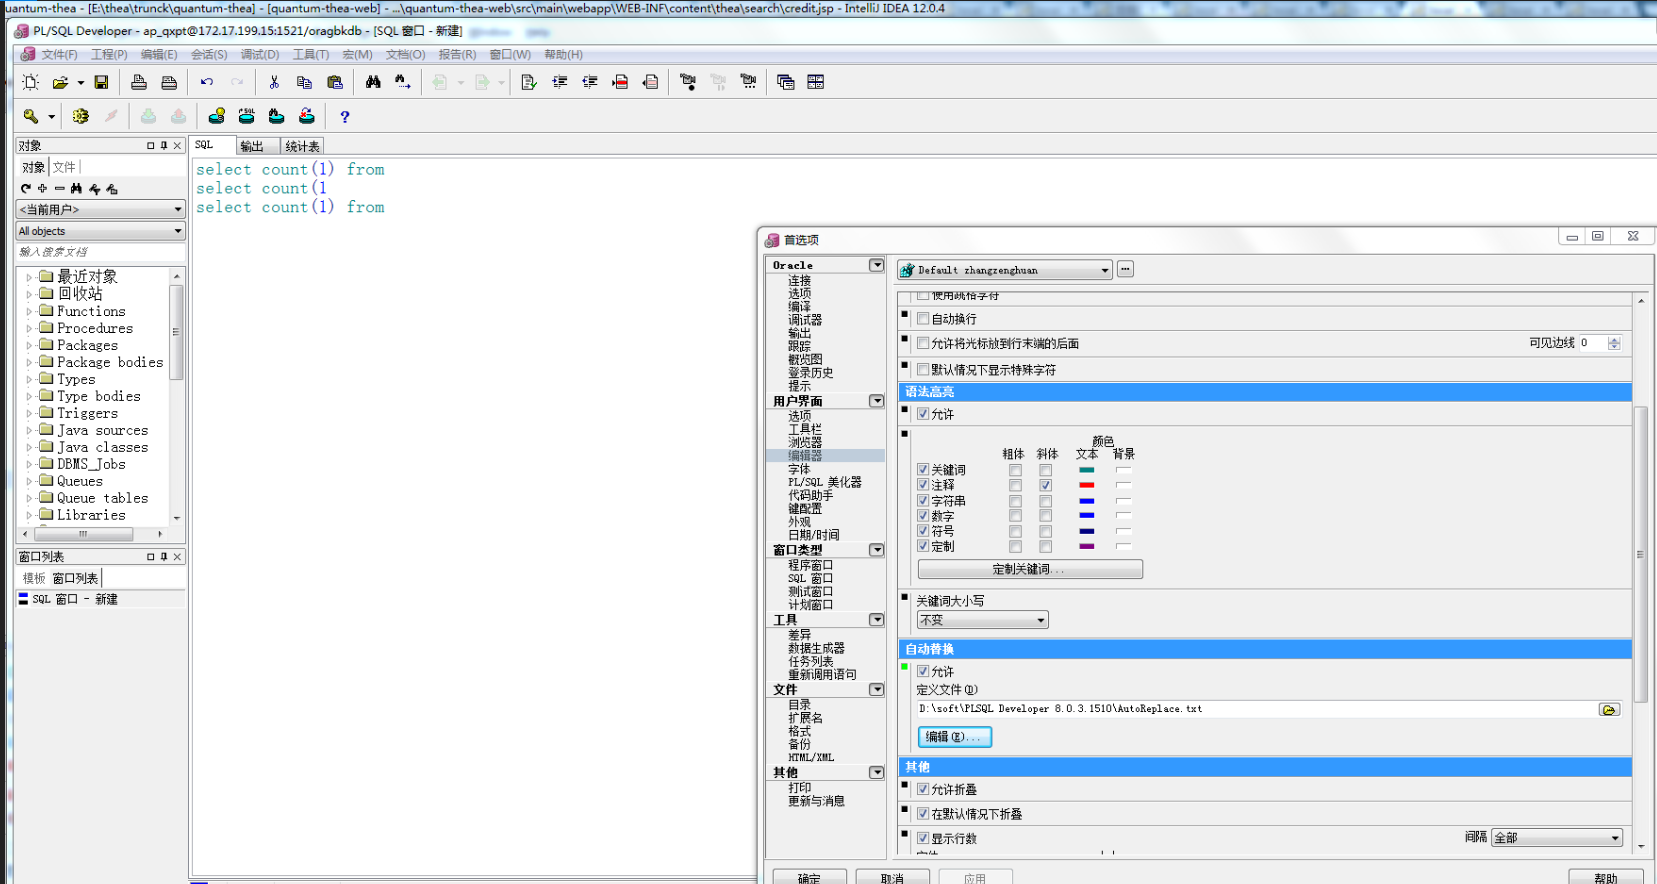Click the comment selection icon with red bar
Image resolution: width=1657 pixels, height=884 pixels.
[x=620, y=82]
